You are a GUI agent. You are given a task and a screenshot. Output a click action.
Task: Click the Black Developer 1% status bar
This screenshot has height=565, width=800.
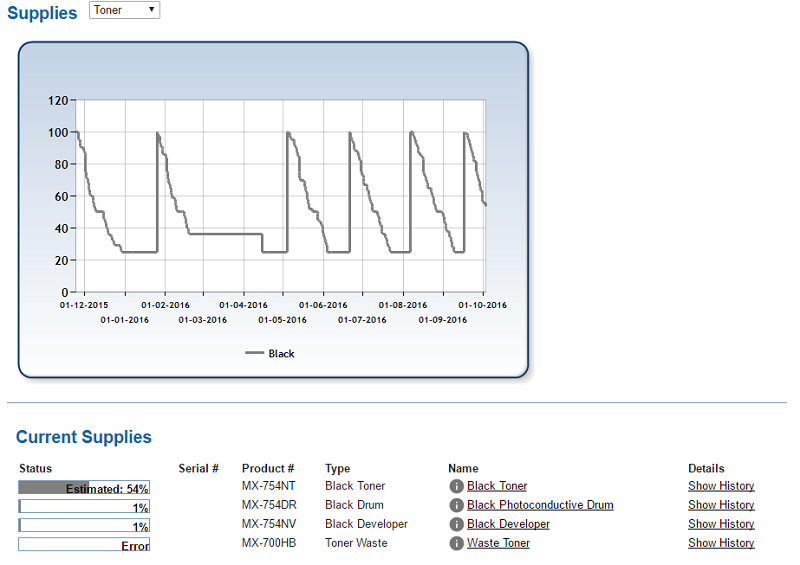84,525
